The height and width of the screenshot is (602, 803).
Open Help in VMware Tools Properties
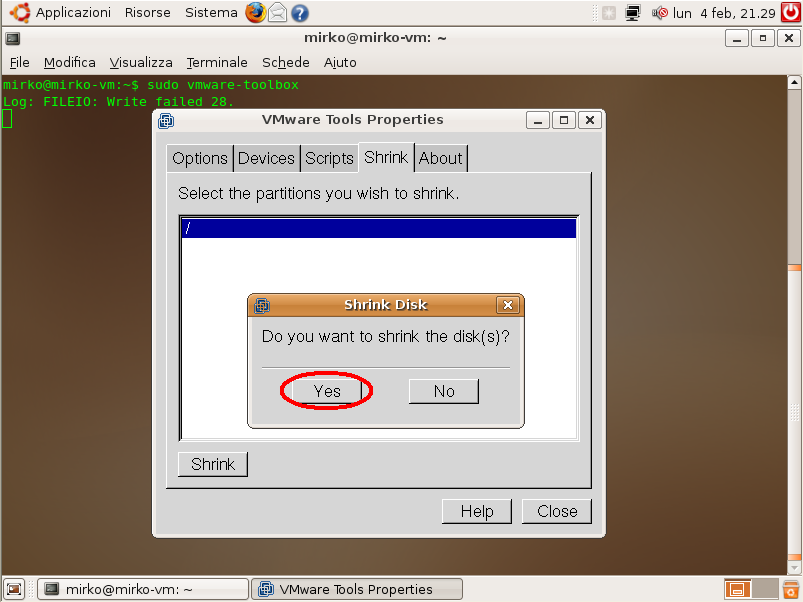pos(477,511)
